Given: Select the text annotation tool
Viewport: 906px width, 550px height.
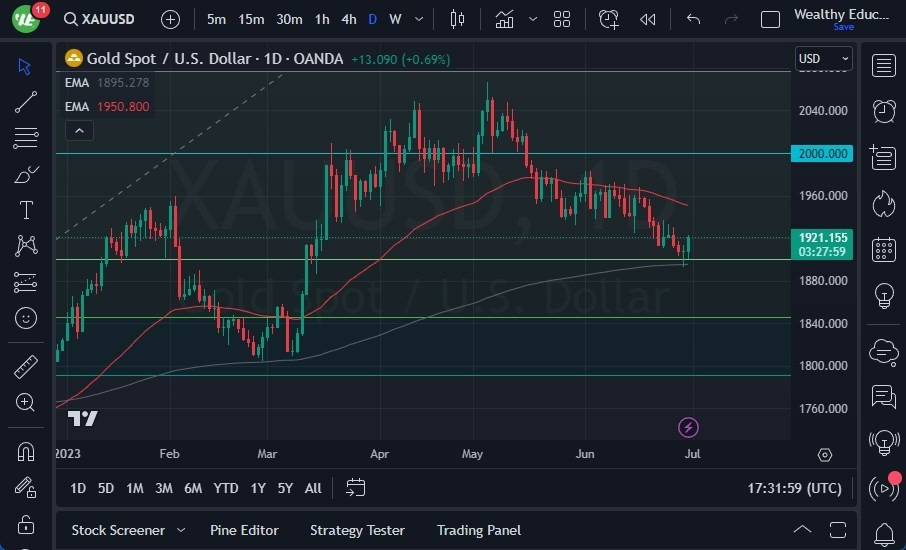Looking at the screenshot, I should click(x=26, y=210).
